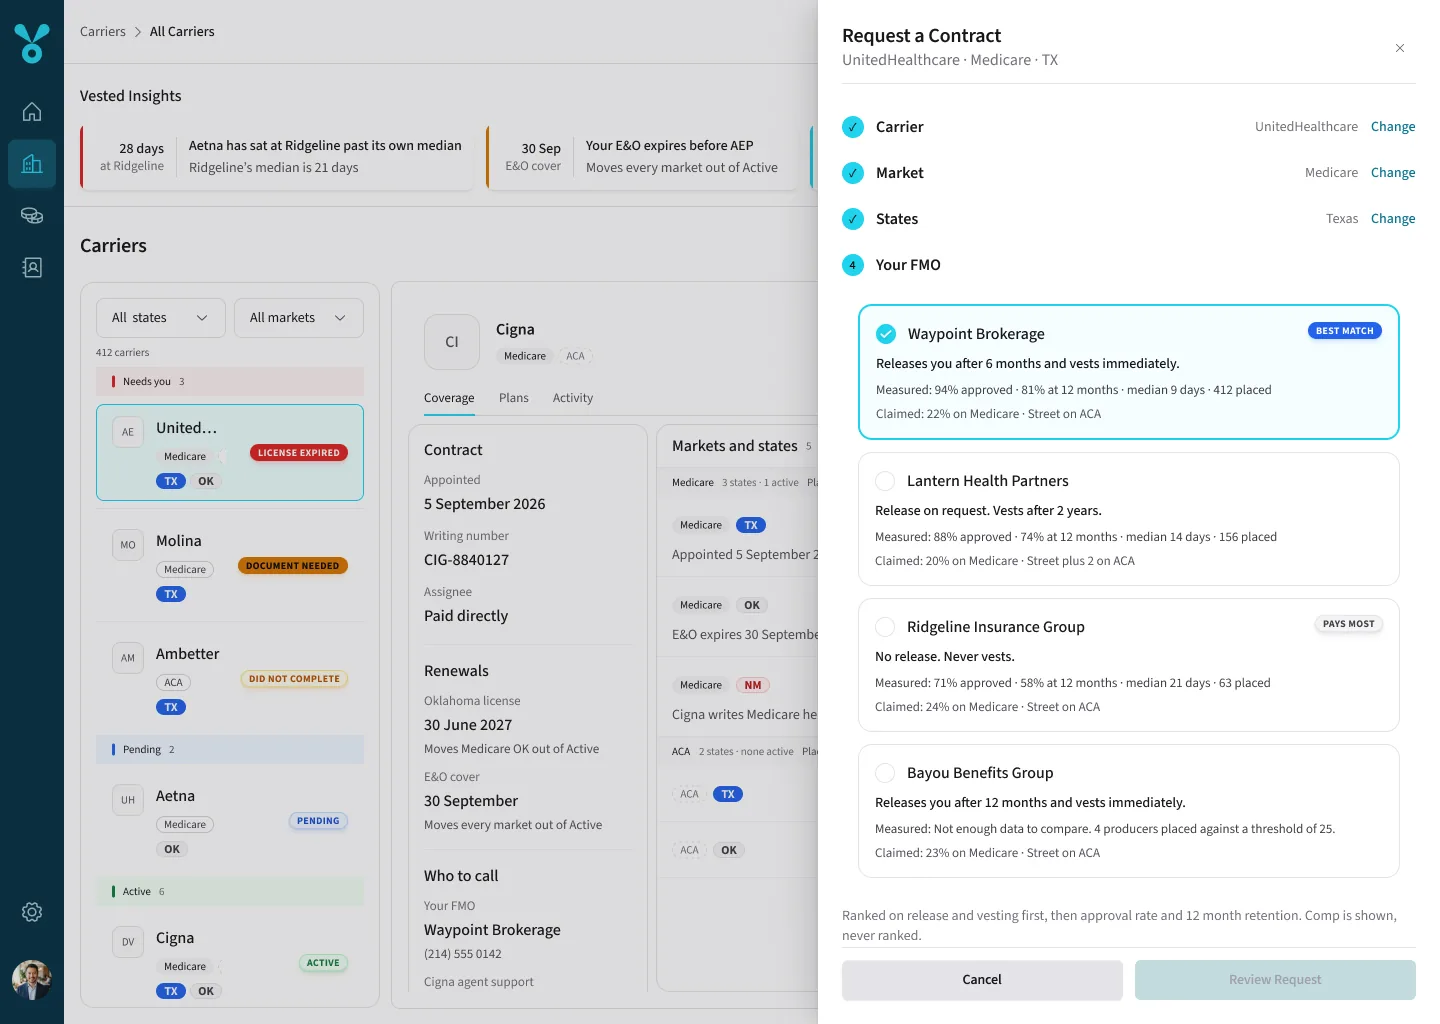Open the E&O expires insight card
Screen dimensions: 1440x1024
(642, 157)
